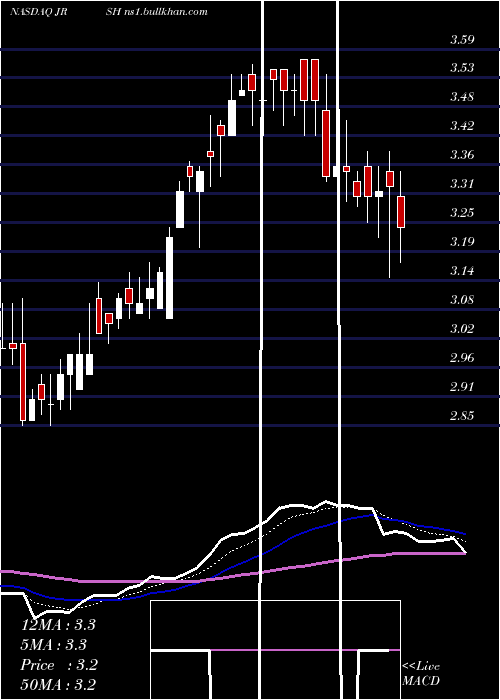Click the 3.36 price axis label

(x=462, y=155)
